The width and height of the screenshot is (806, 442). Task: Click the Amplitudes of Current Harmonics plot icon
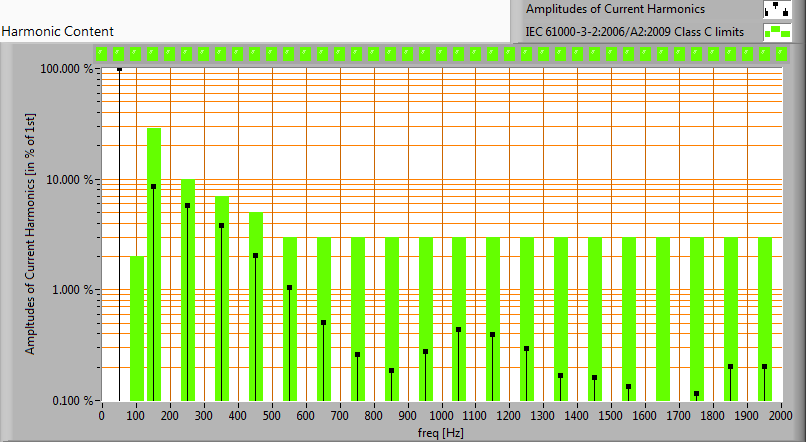[775, 10]
